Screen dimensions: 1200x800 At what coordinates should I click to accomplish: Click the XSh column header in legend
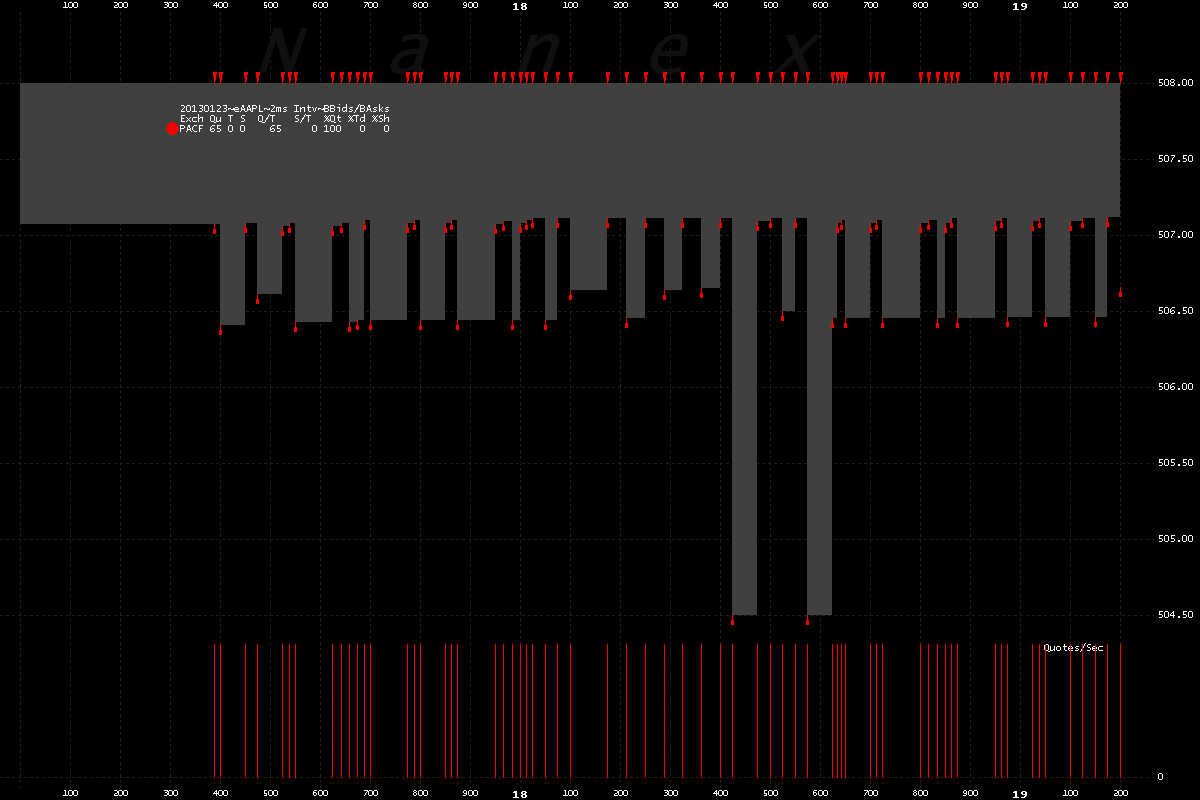click(x=381, y=118)
